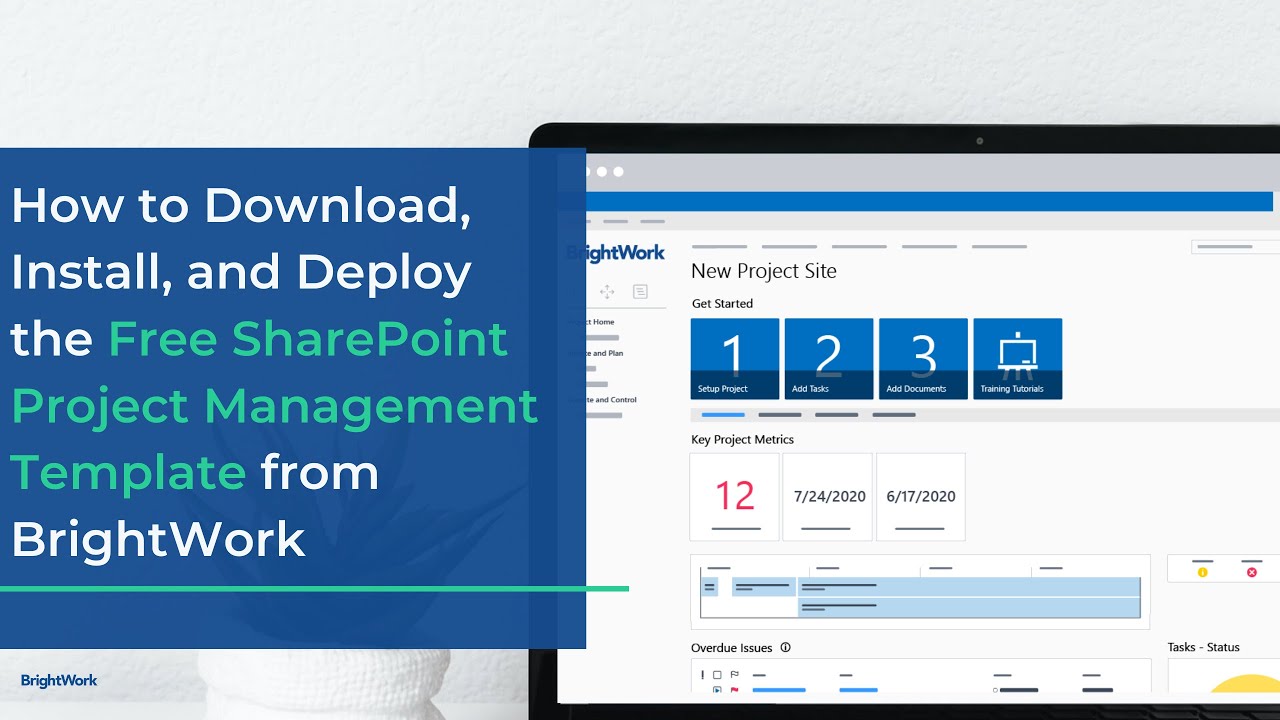Click the New Project Site title
1280x720 pixels.
[764, 271]
